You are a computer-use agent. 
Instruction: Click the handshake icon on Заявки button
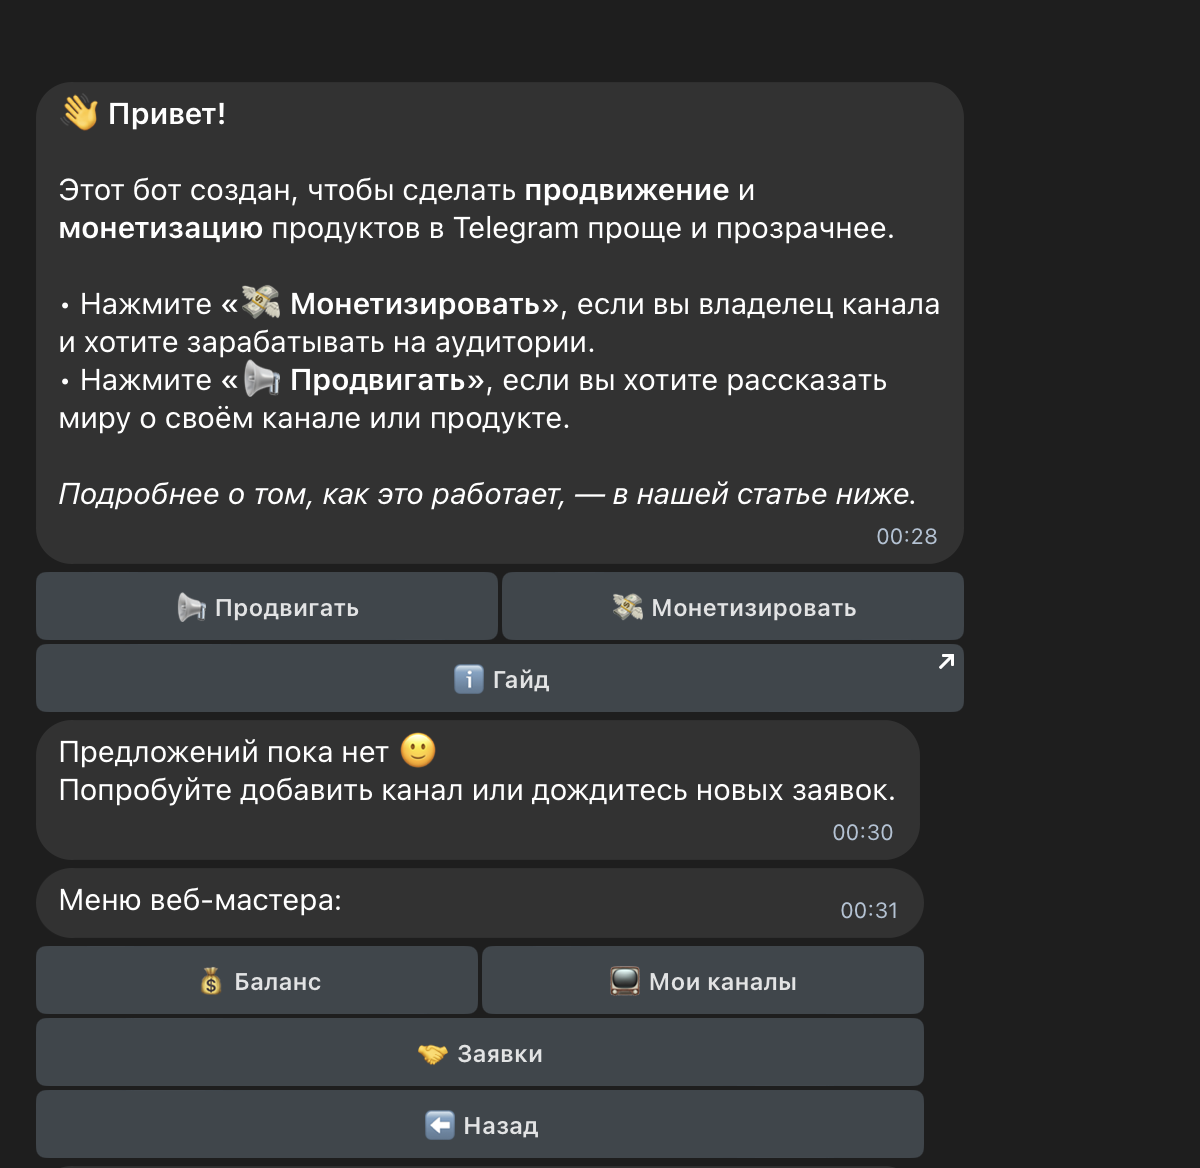click(x=434, y=1053)
